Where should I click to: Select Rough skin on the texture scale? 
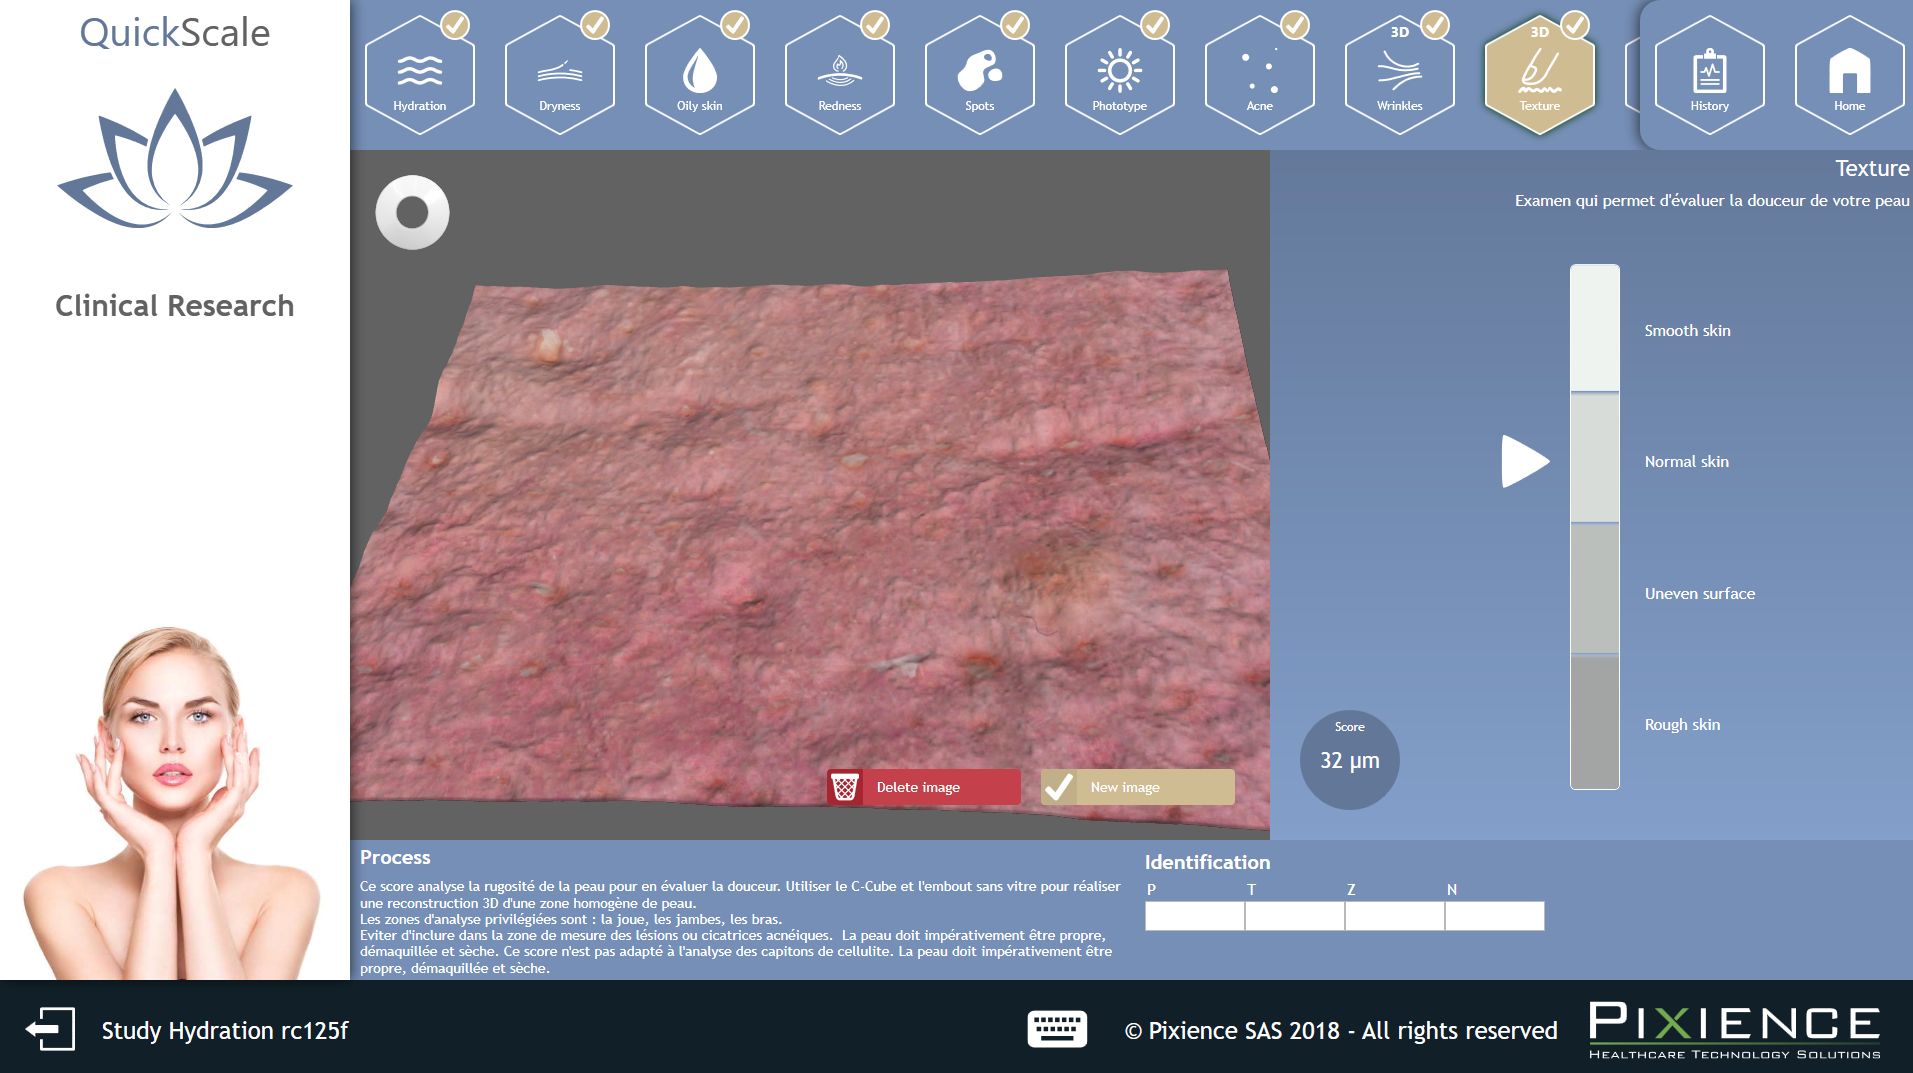click(x=1595, y=723)
